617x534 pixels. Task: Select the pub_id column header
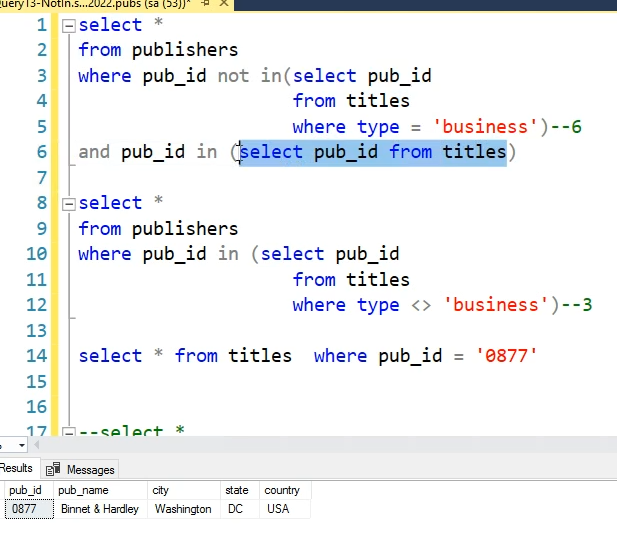29,490
